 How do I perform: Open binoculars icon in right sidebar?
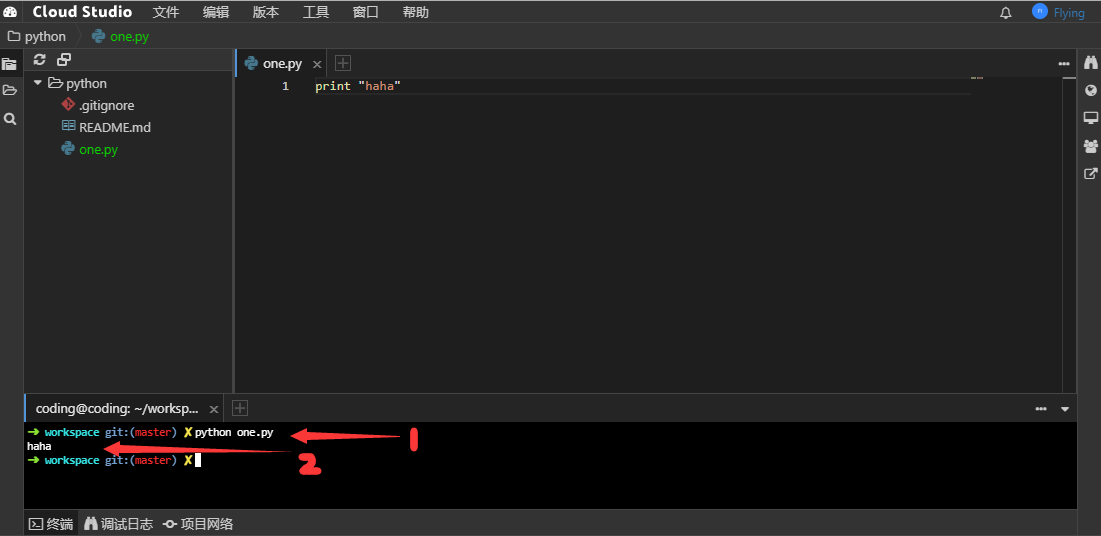click(1090, 63)
